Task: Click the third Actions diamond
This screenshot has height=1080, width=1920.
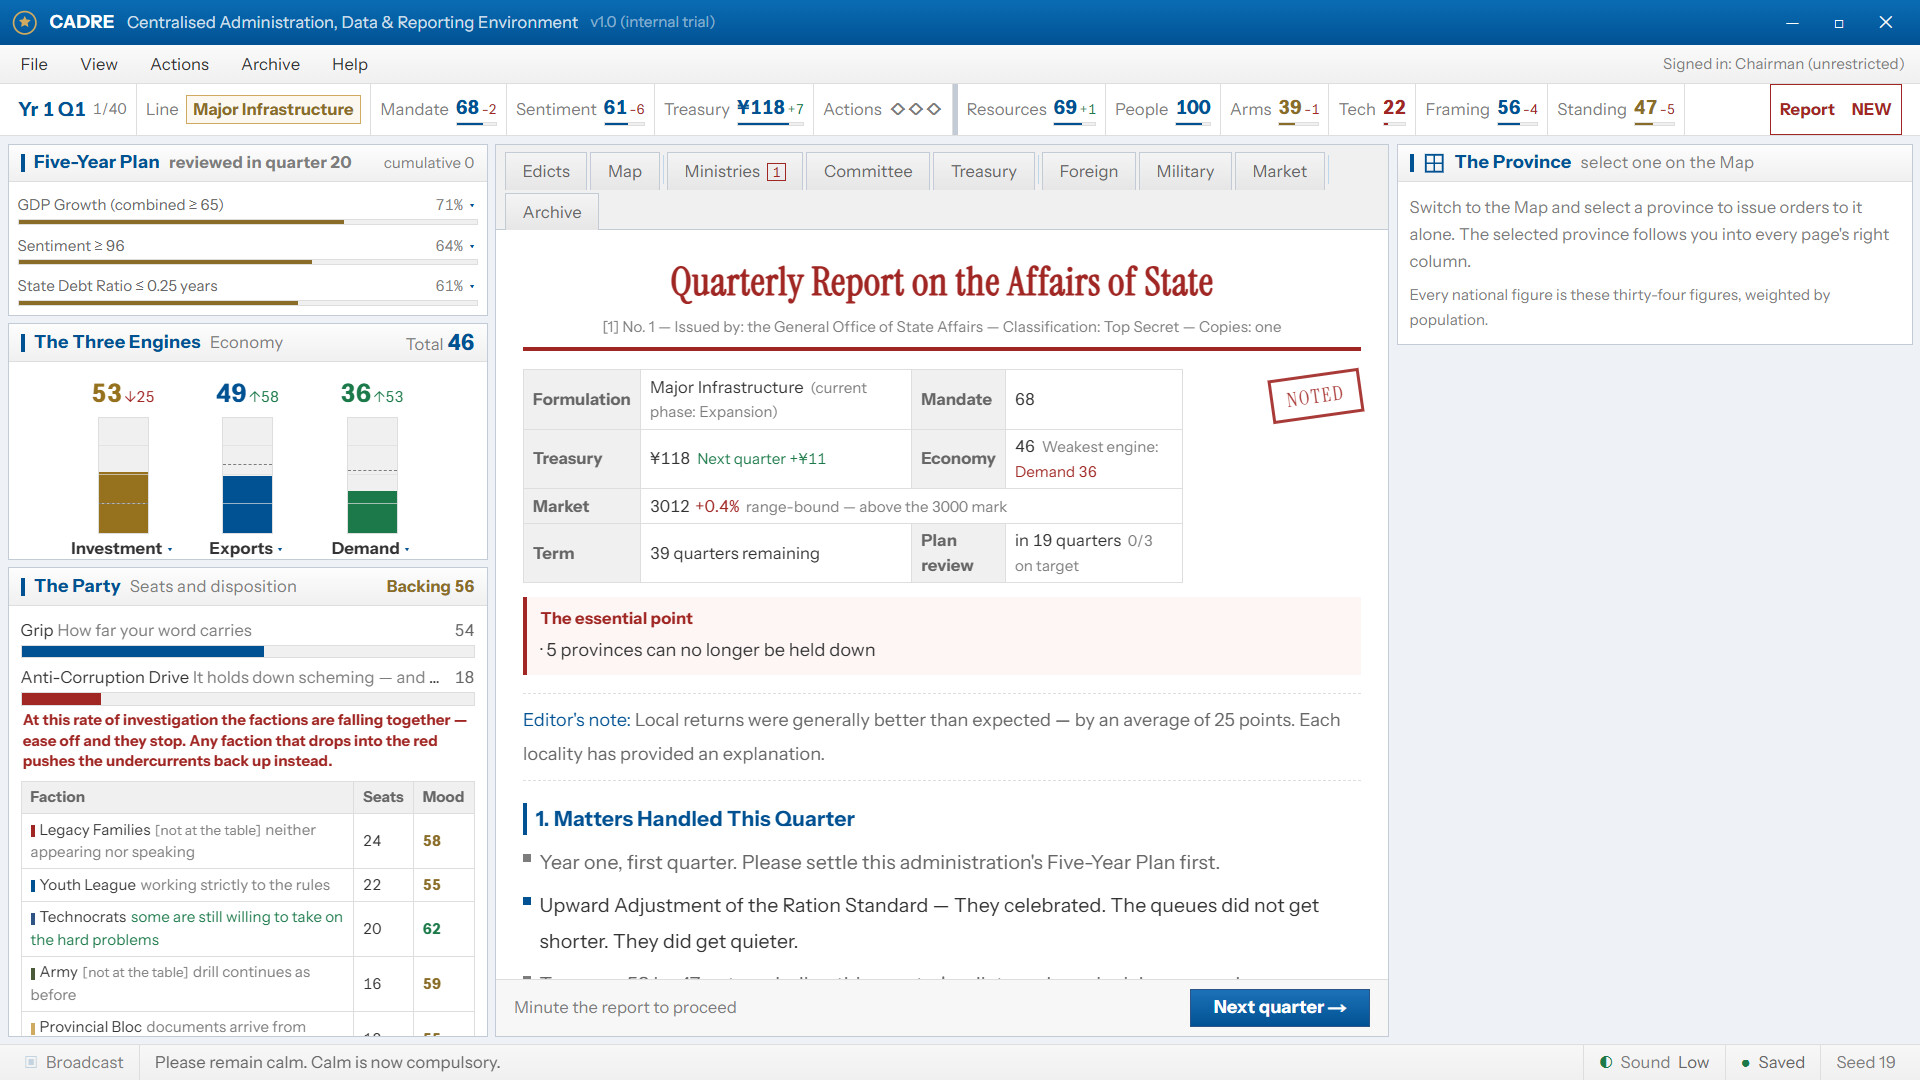Action: click(933, 109)
